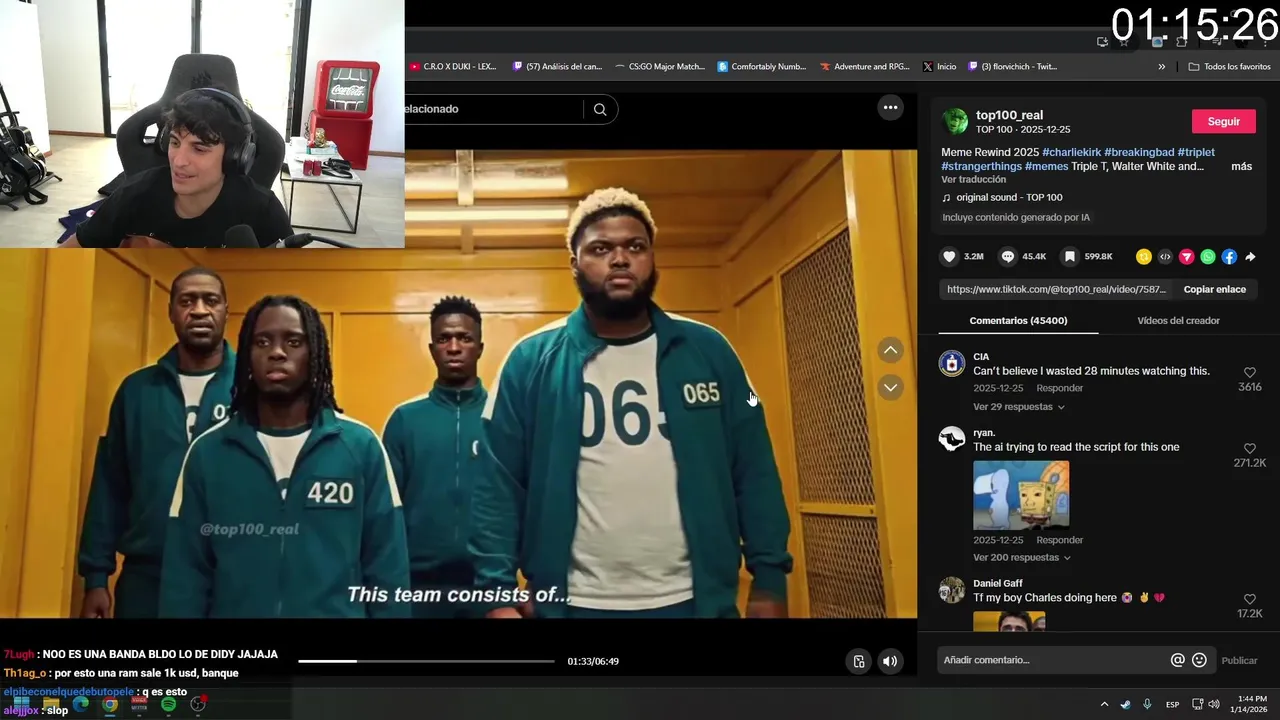
Task: Open the '(57) Análisis del can...' bookmark
Action: (x=557, y=67)
